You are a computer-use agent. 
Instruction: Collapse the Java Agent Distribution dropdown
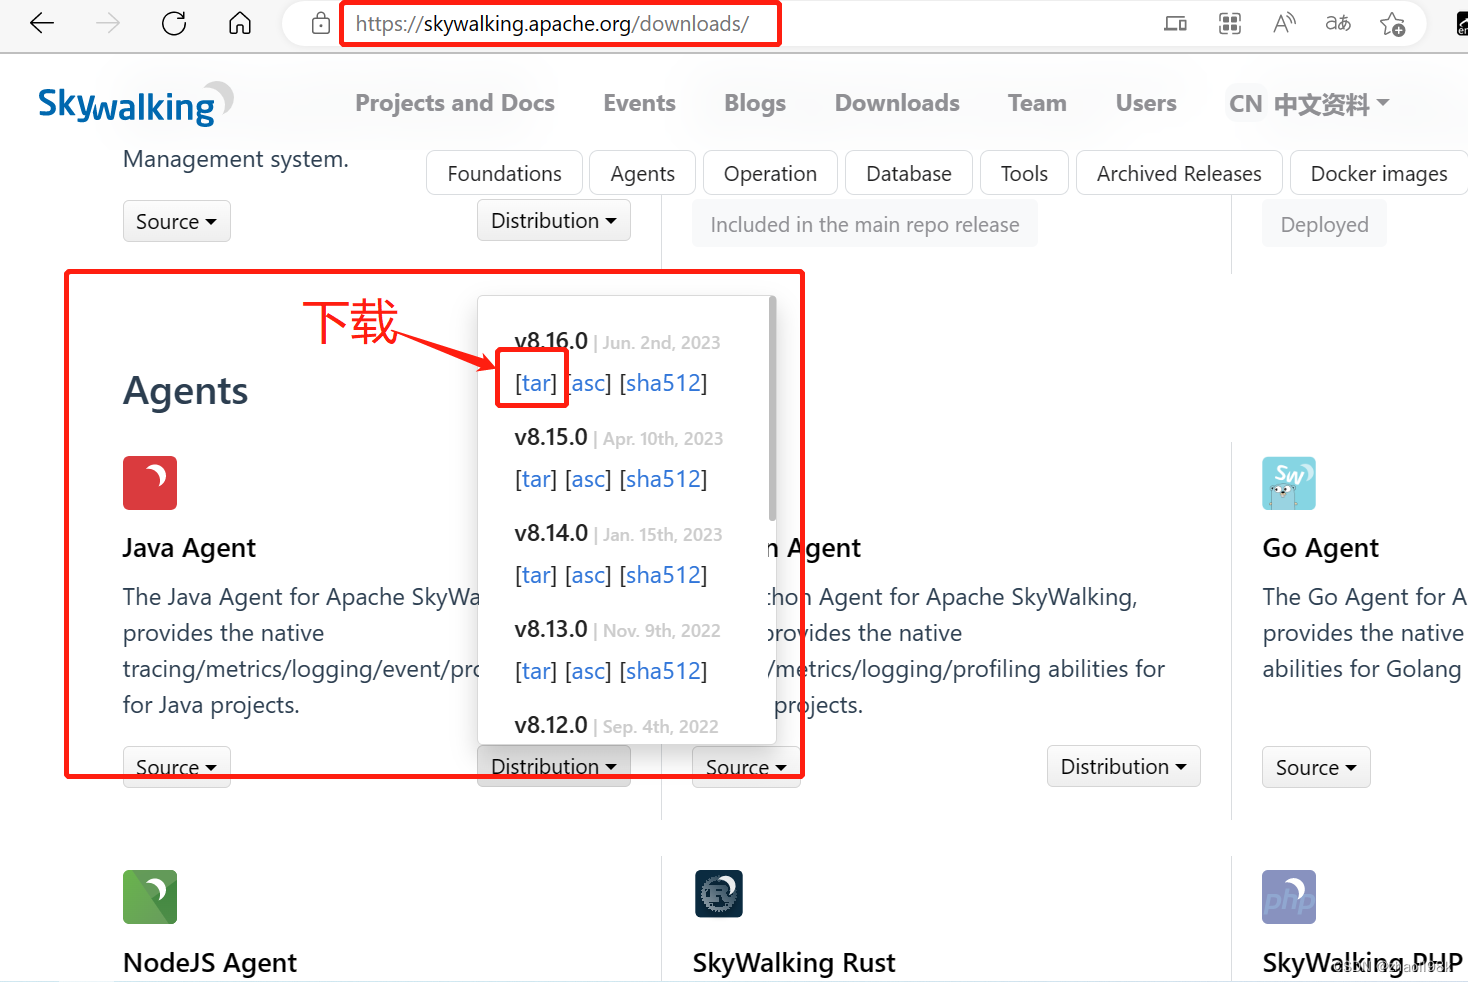click(x=554, y=766)
